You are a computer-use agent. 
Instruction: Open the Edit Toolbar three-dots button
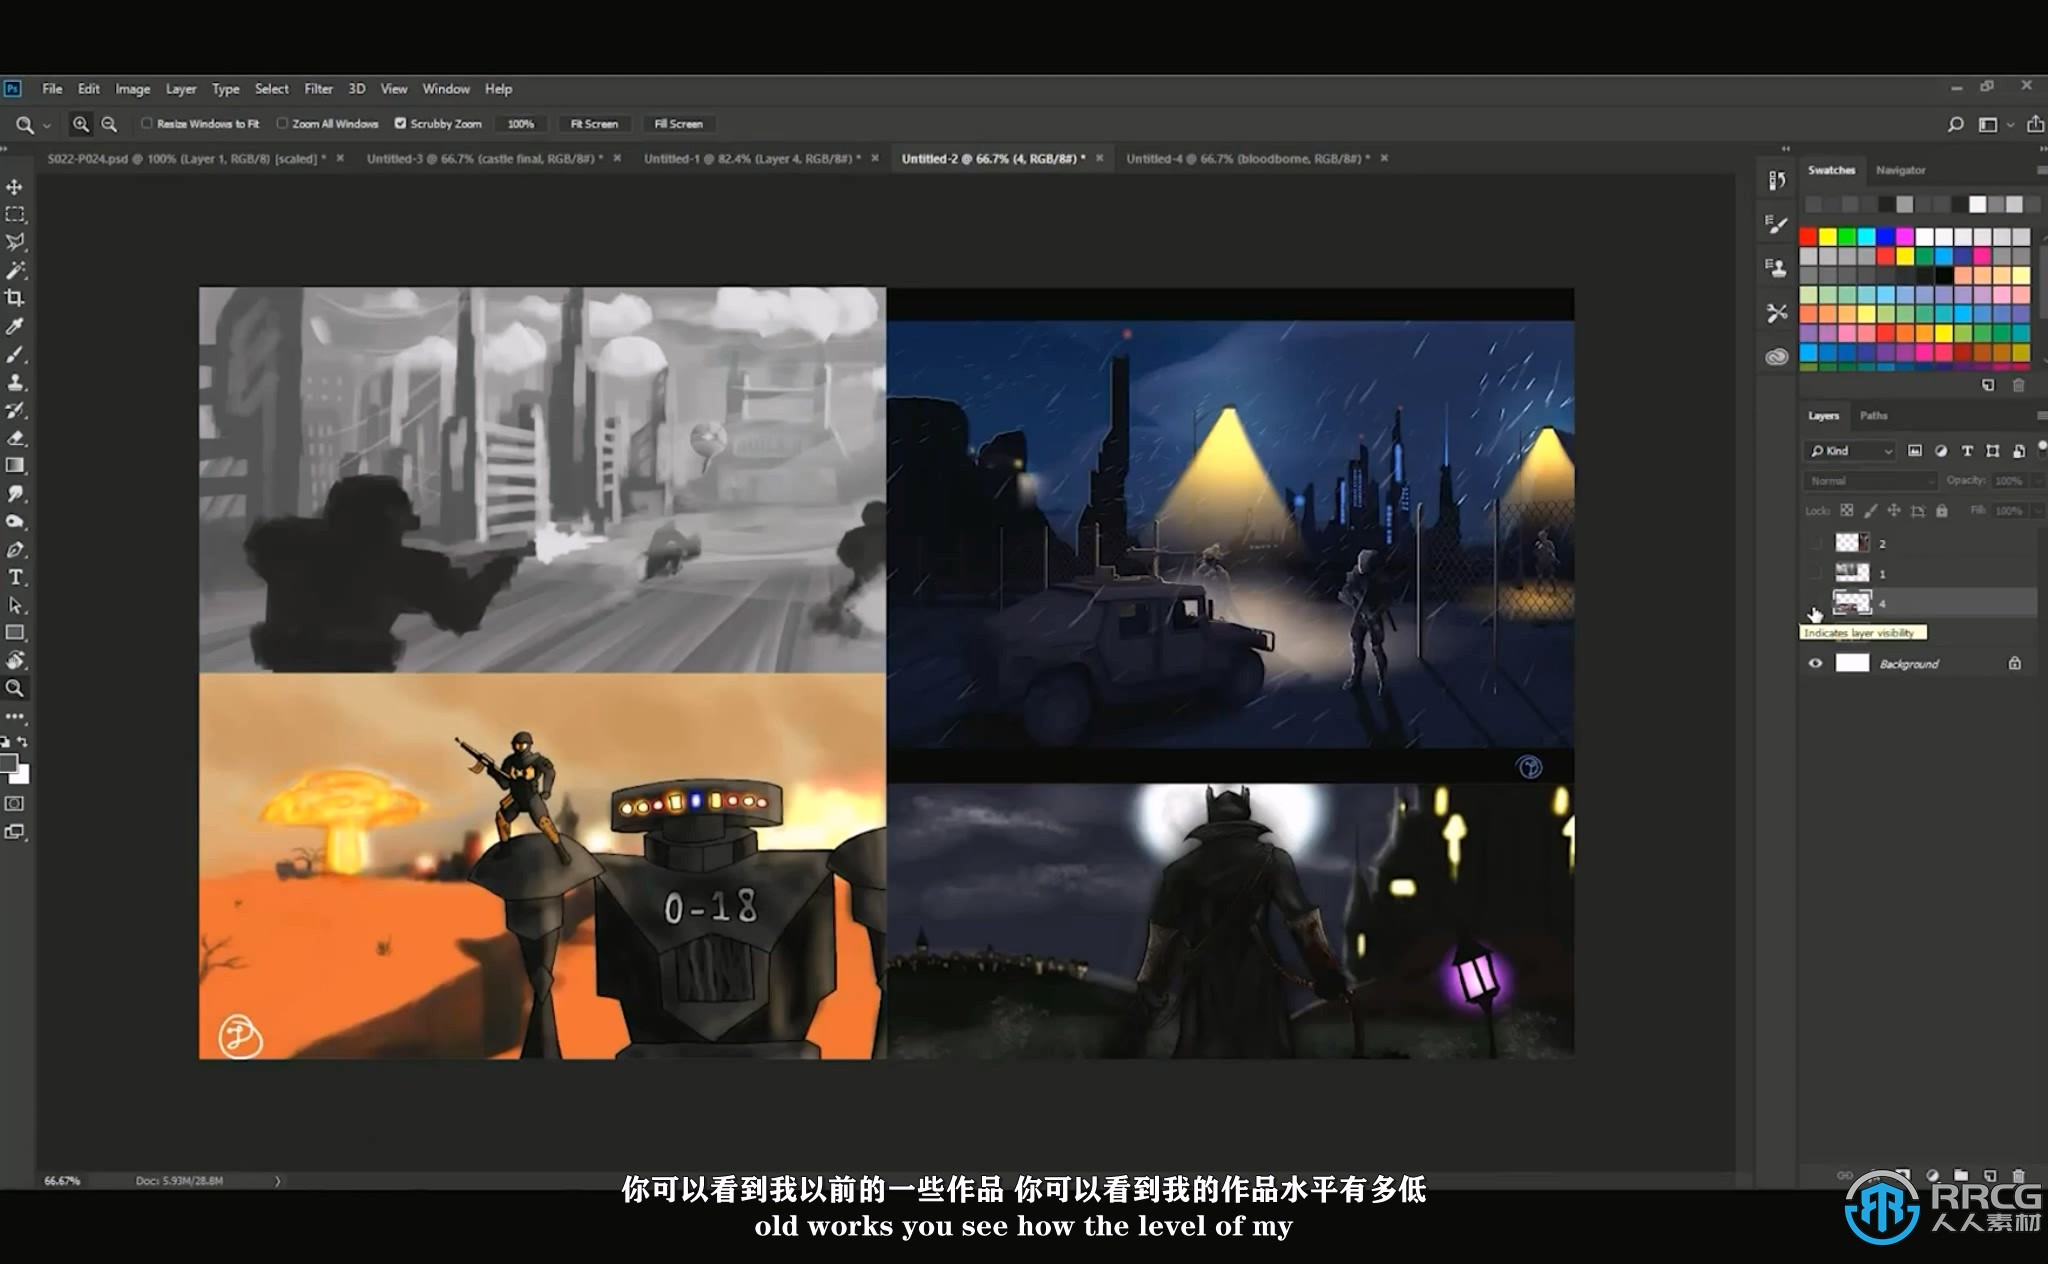point(15,716)
